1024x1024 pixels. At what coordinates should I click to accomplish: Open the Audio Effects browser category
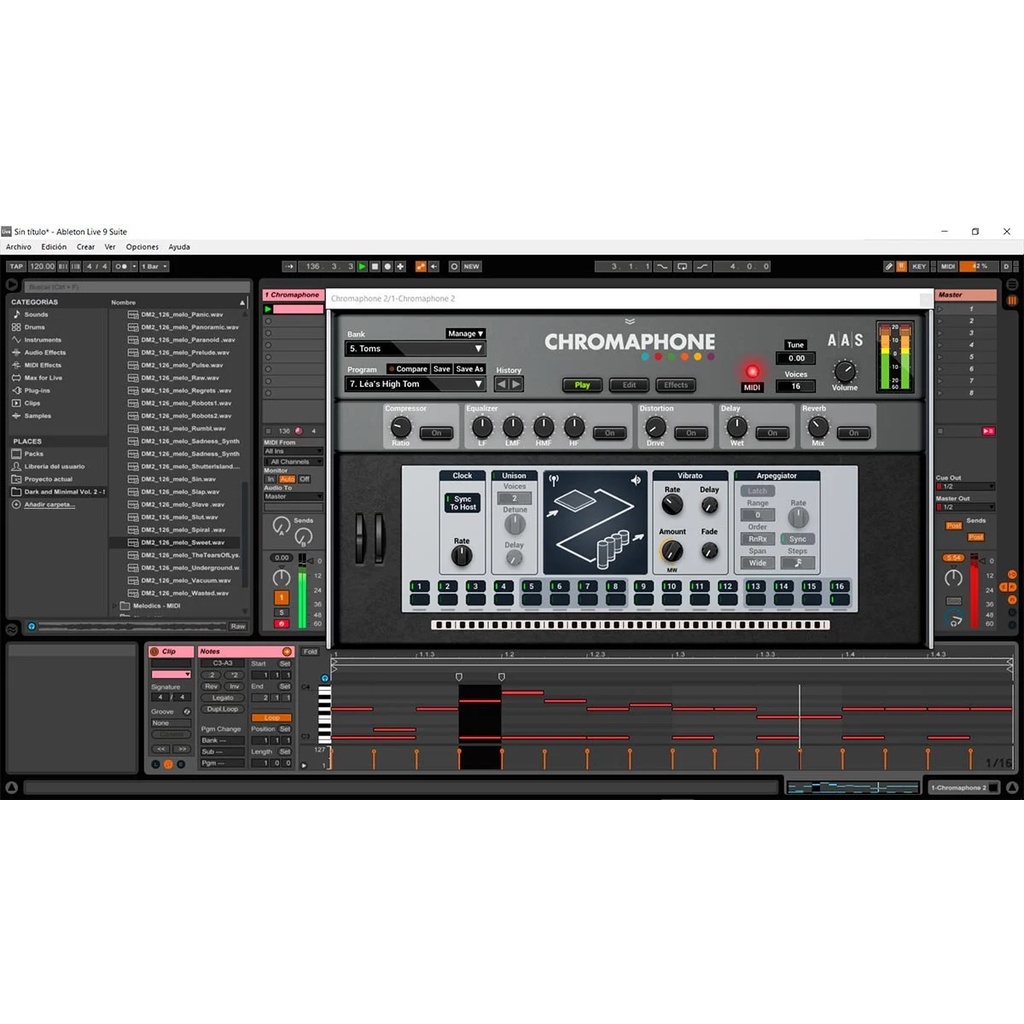point(45,353)
